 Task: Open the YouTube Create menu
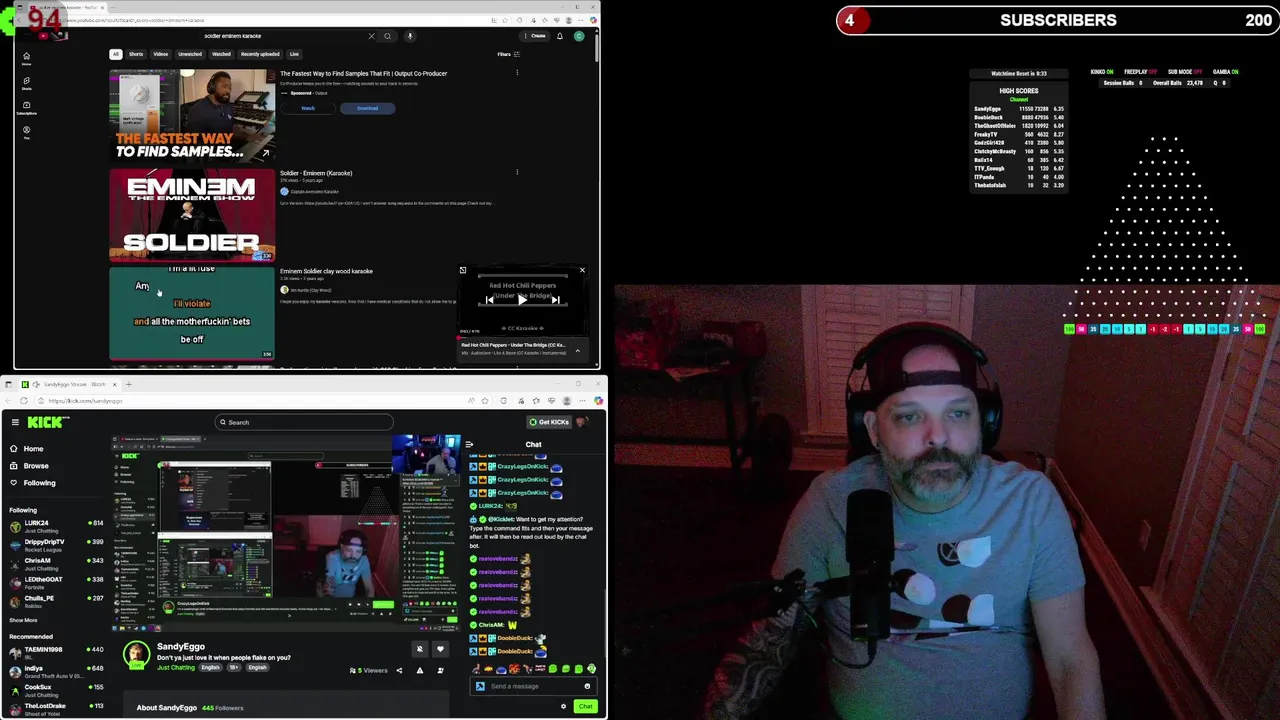point(536,36)
